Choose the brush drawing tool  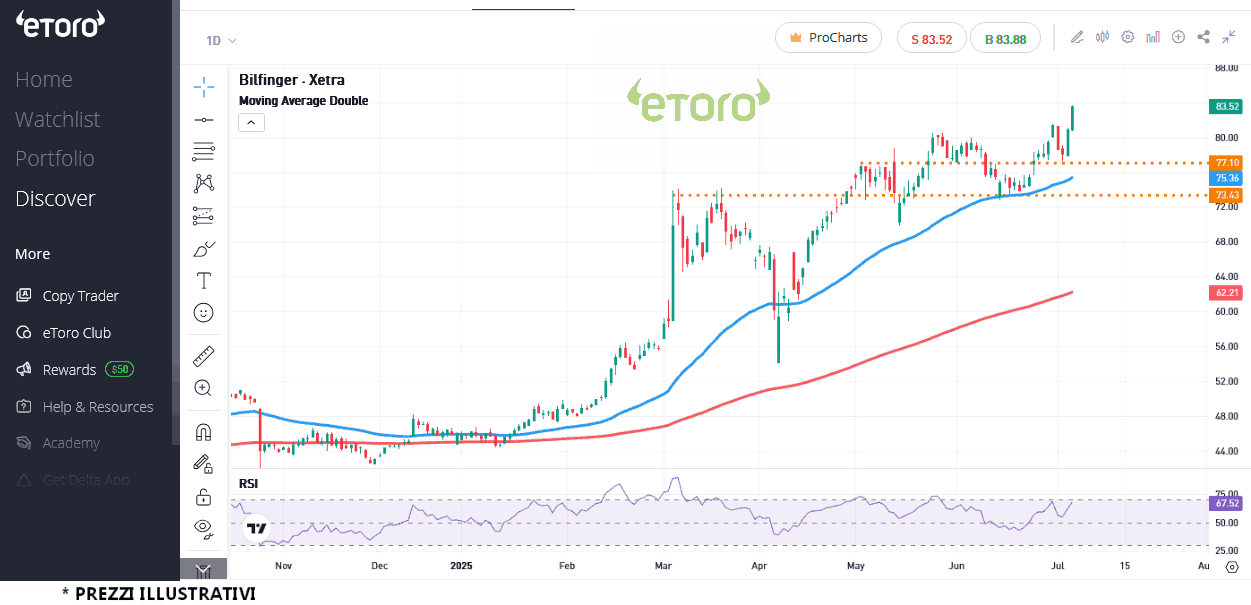(x=203, y=248)
